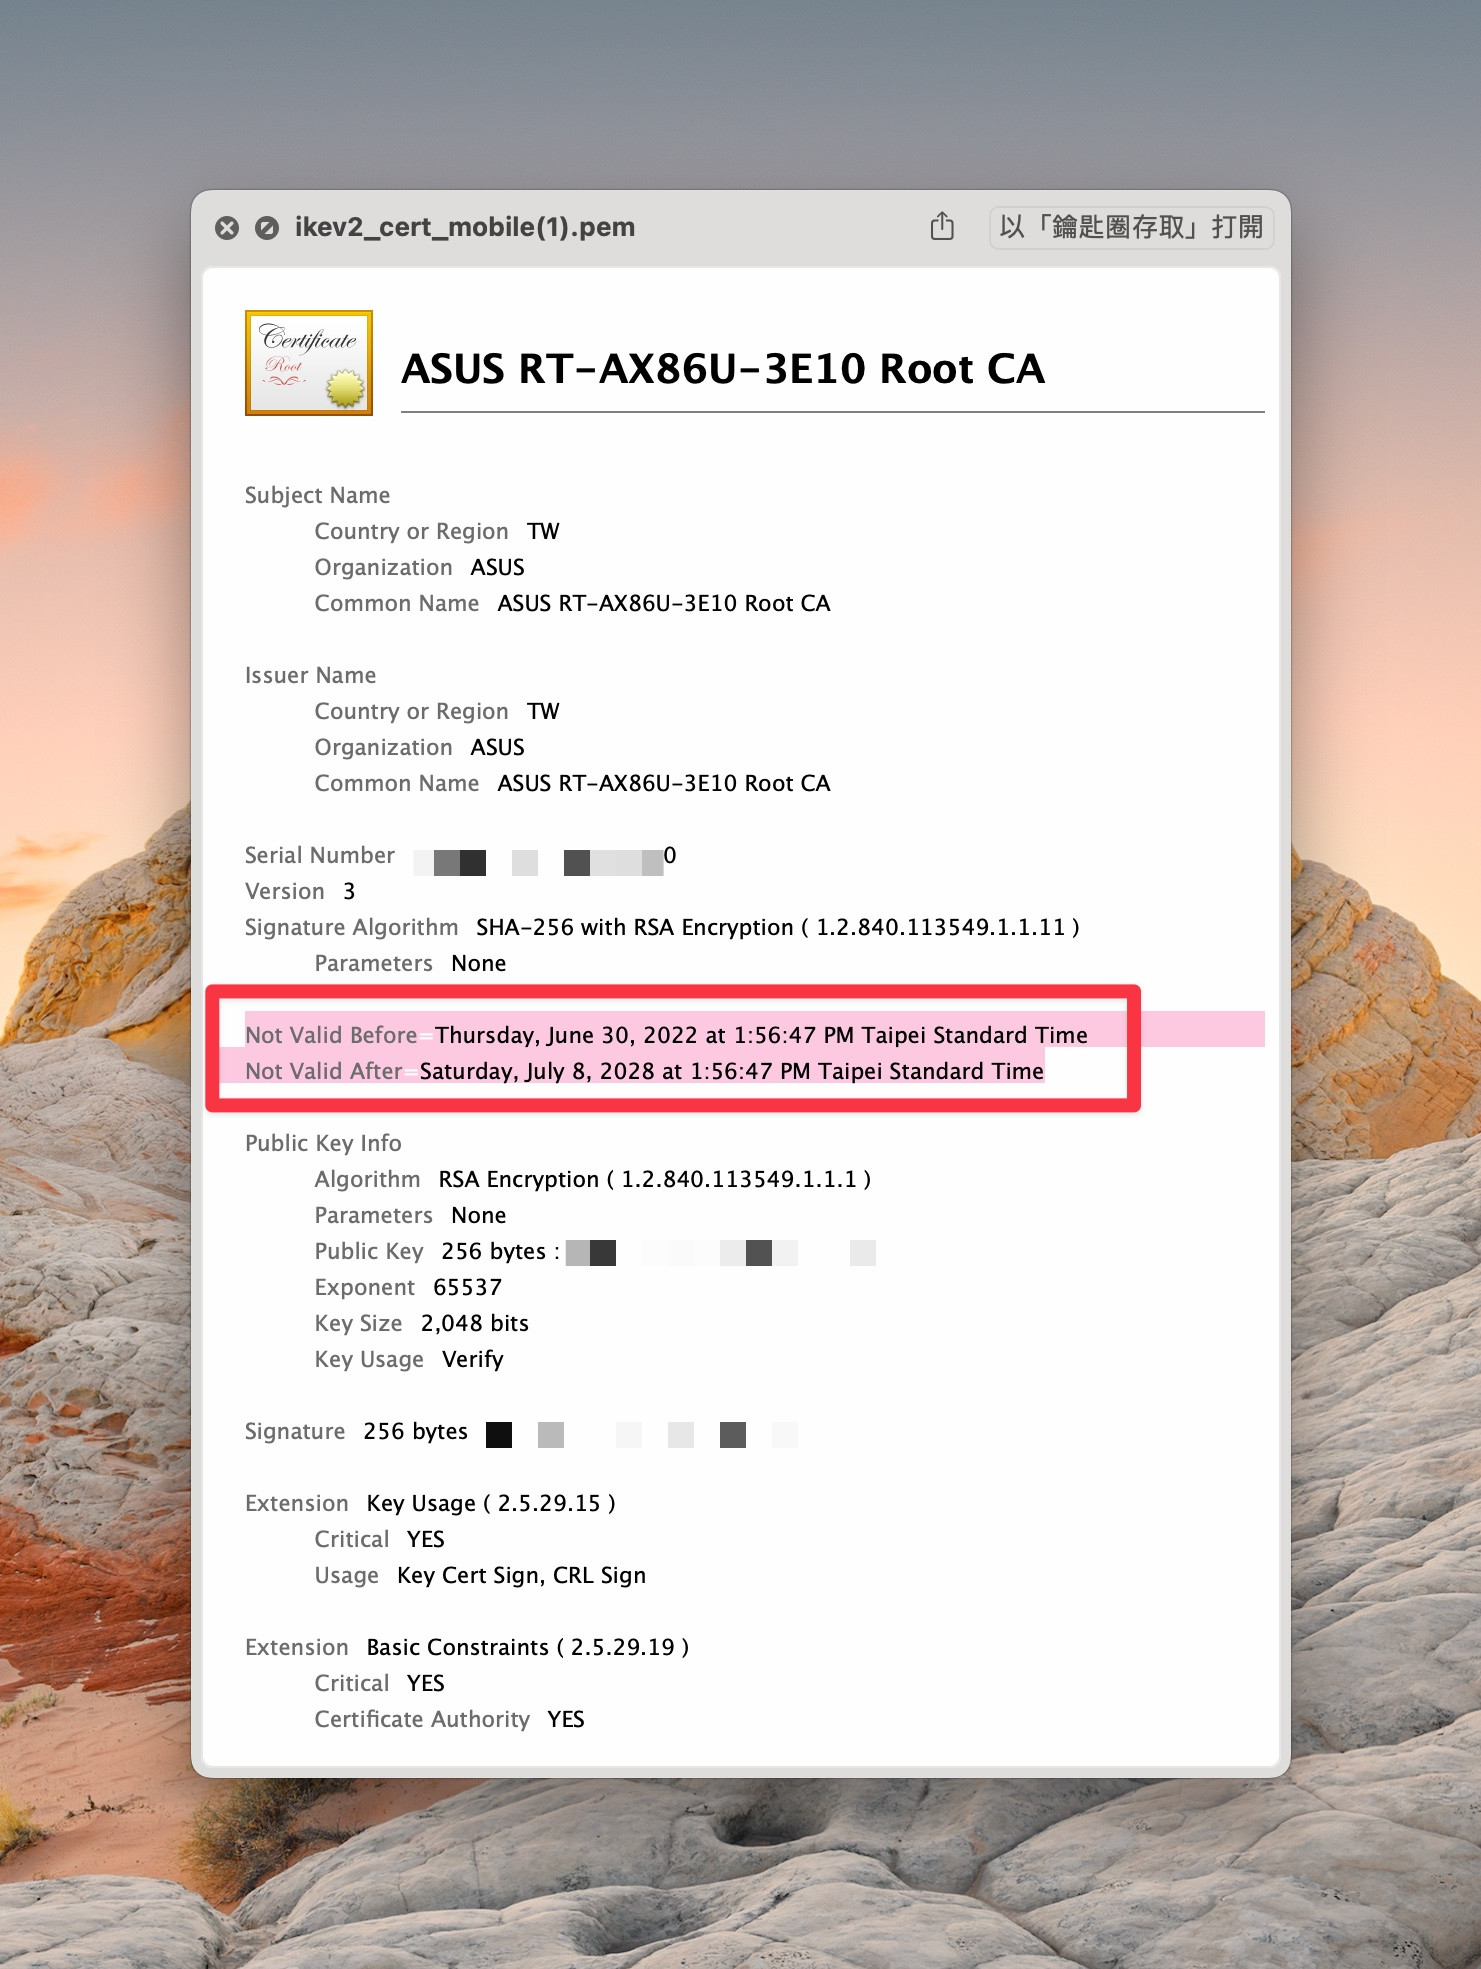Click Subject Organization ASUS value
Viewport: 1481px width, 1969px height.
(x=497, y=567)
